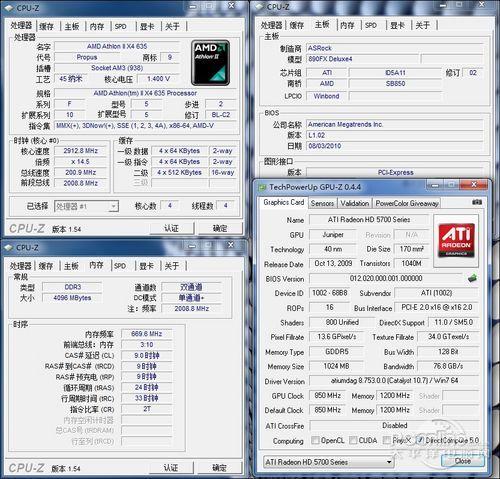This screenshot has width=500, height=479.
Task: Toggle the PhysX checkbox in GPU-Z
Action: pyautogui.click(x=387, y=440)
